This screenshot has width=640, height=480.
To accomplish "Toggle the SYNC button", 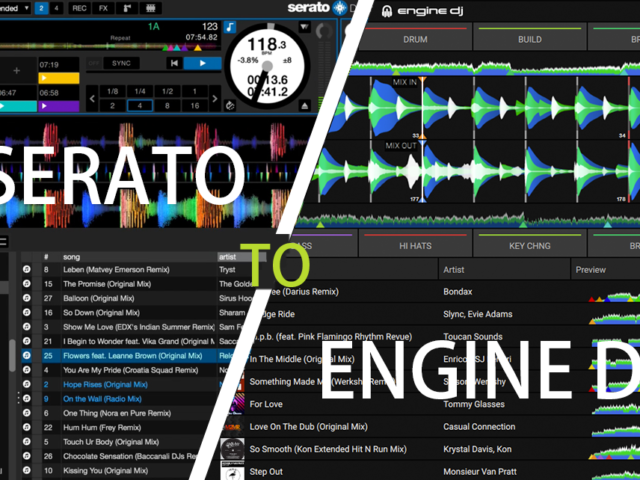I will click(x=121, y=63).
